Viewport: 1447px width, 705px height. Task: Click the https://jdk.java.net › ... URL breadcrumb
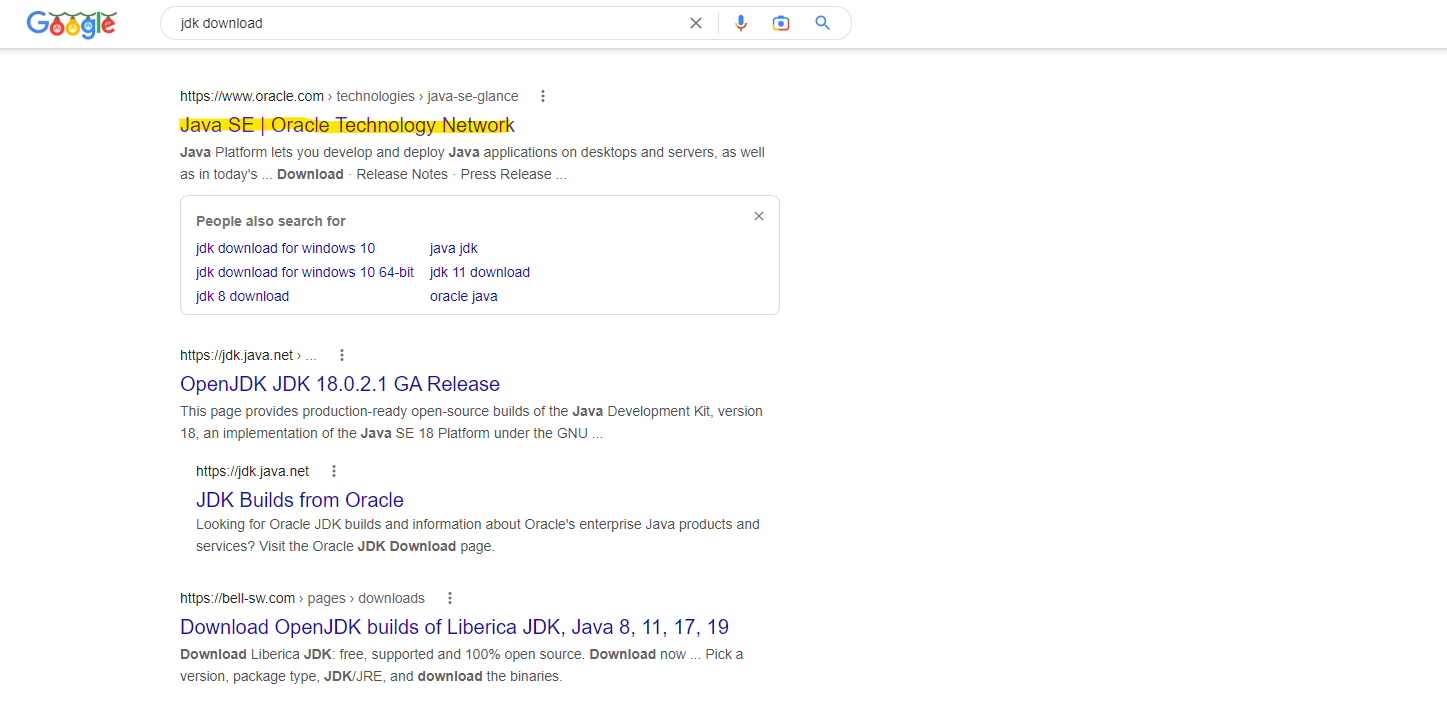point(248,355)
